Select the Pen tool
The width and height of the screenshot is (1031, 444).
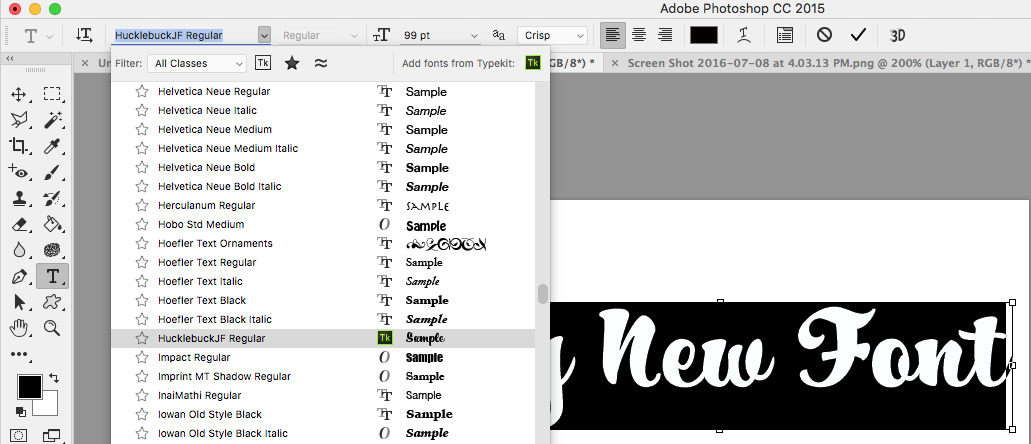18,276
